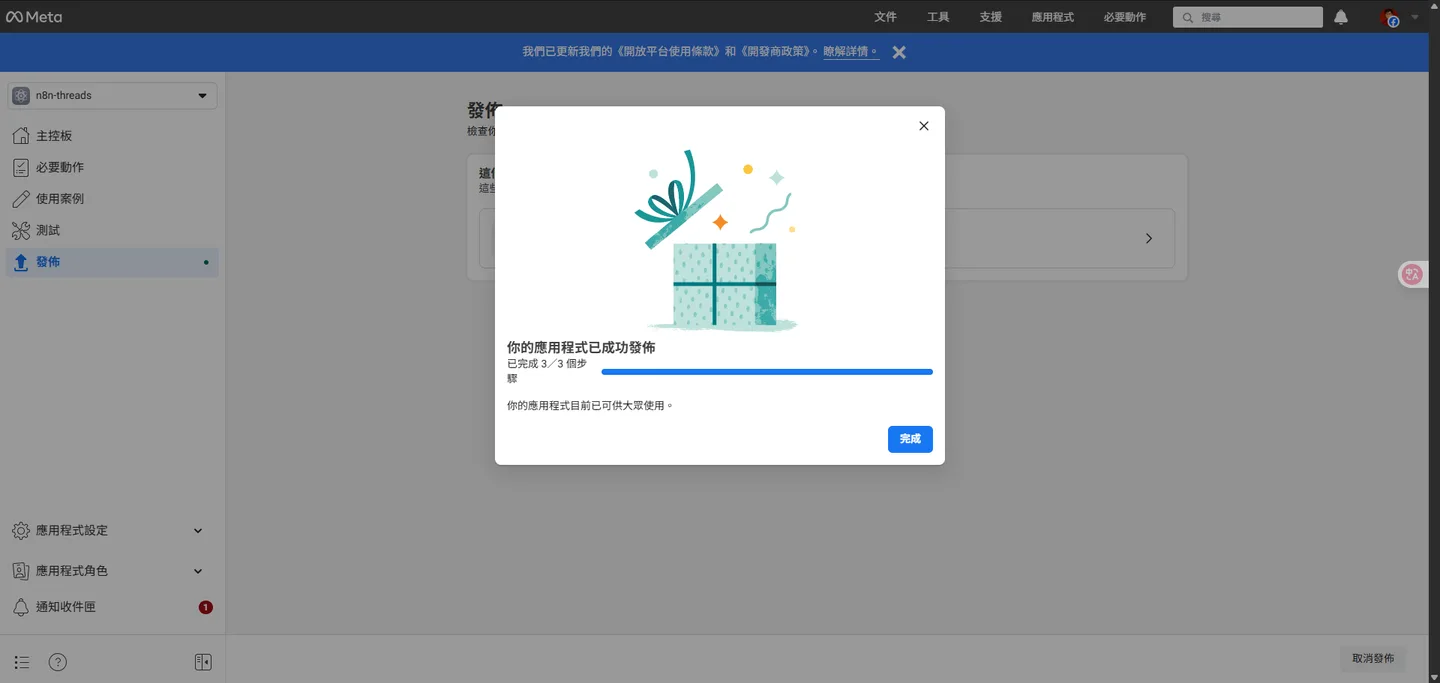Viewport: 1440px width, 683px height.
Task: Click the 完成 button in dialog
Action: pos(910,439)
